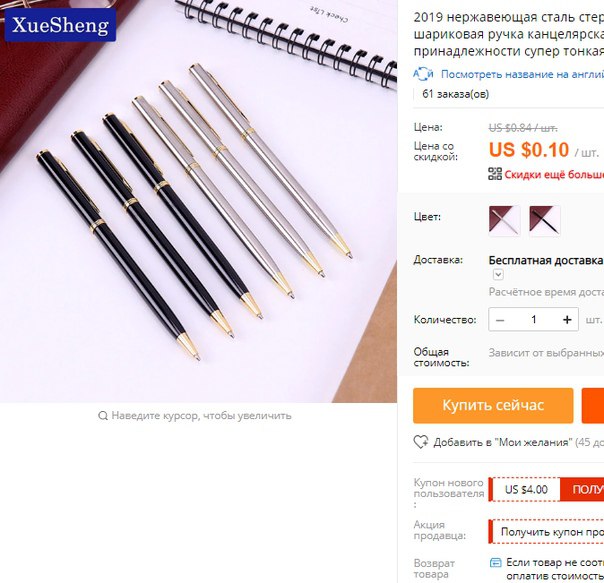Click the return policy icon
604x583 pixels.
pyautogui.click(x=495, y=563)
